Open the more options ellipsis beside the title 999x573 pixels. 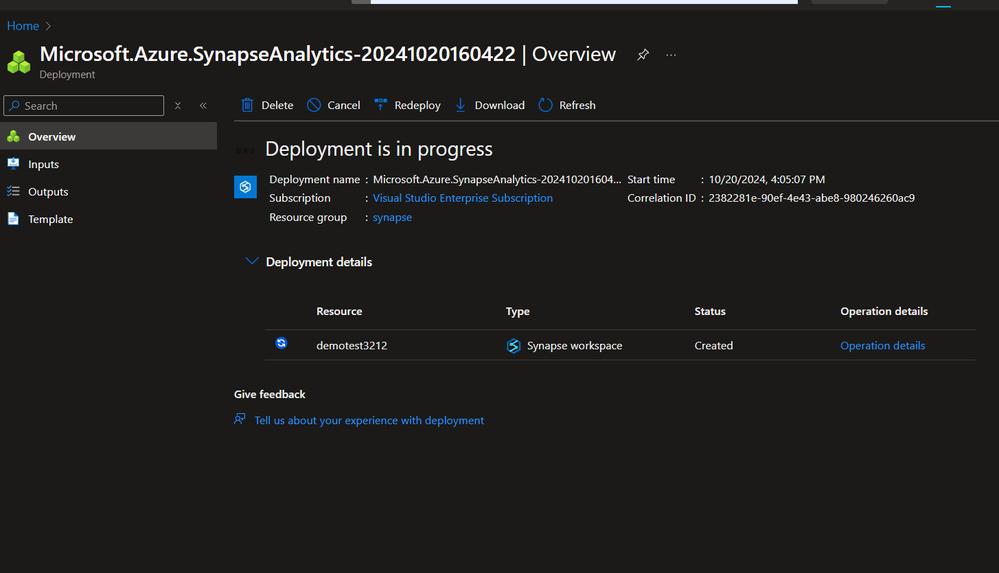[671, 55]
